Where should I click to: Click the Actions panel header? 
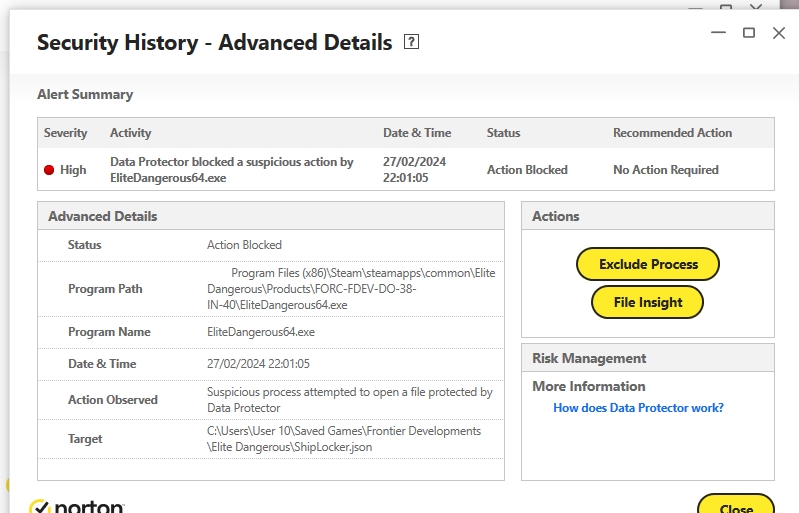(x=648, y=216)
